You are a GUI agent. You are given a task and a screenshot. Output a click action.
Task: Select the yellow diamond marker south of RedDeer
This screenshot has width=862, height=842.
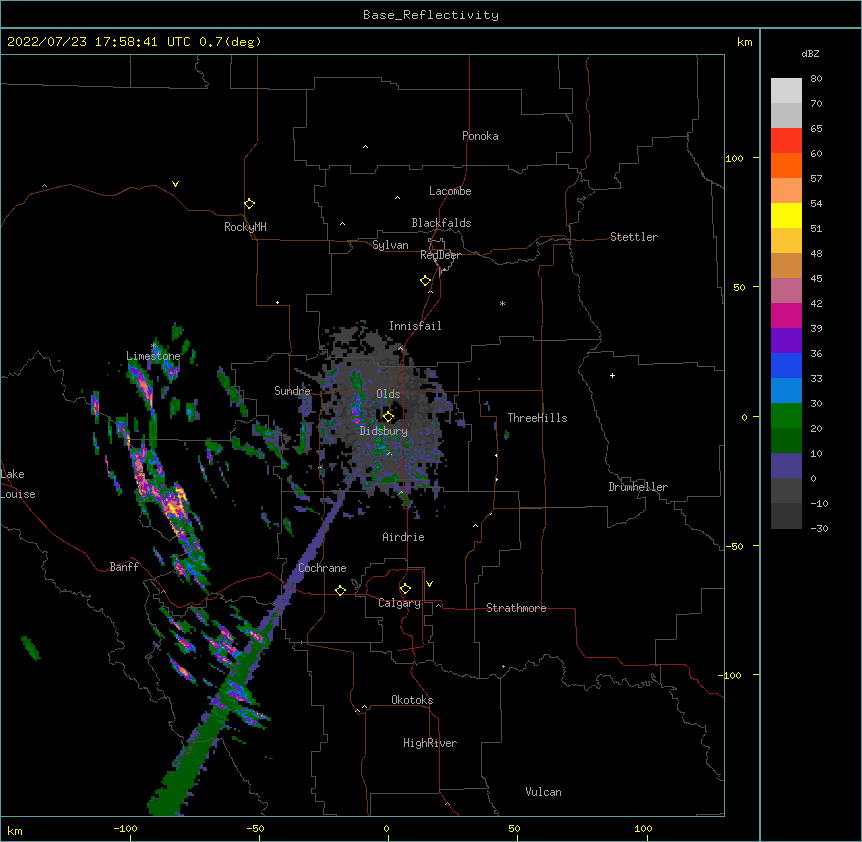(425, 281)
